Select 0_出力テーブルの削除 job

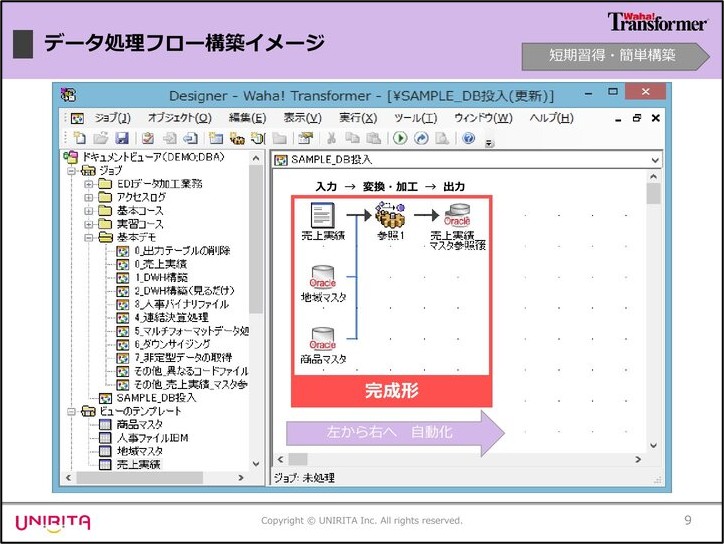tap(182, 251)
